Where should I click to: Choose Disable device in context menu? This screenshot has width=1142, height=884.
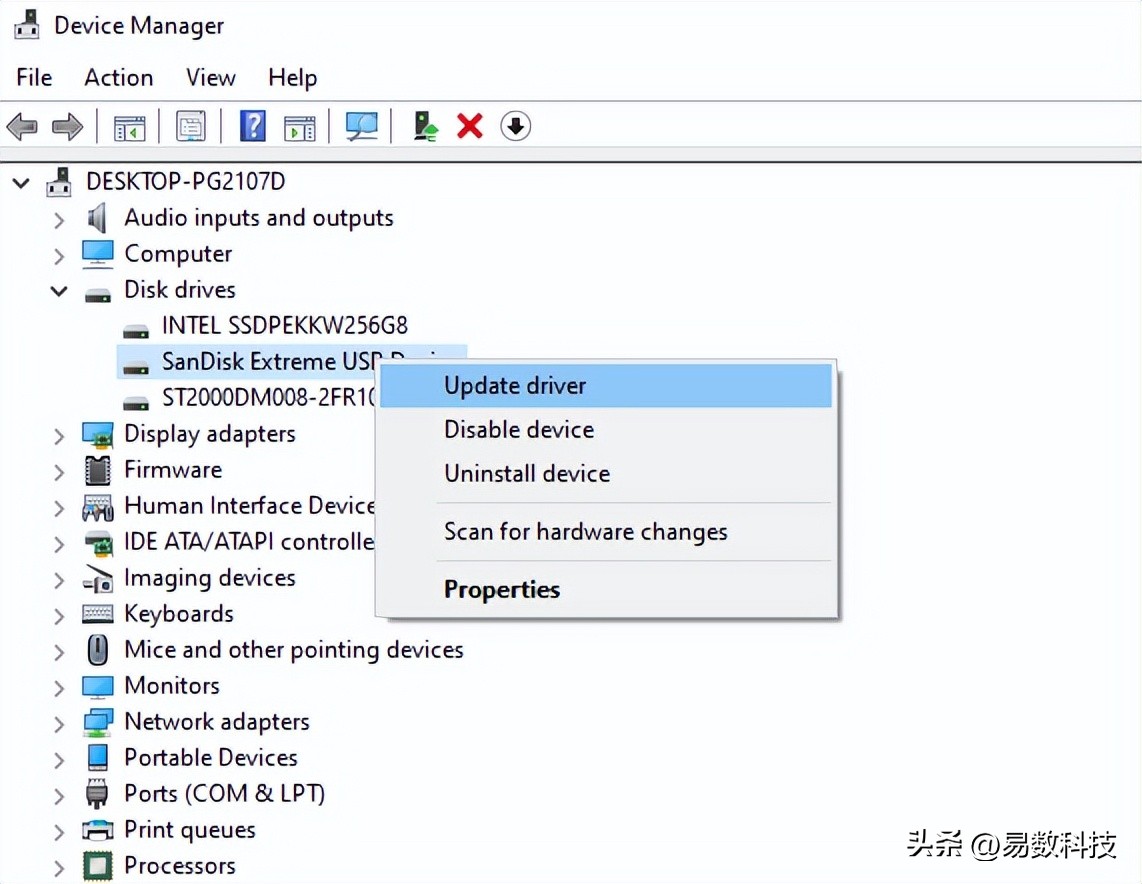pos(606,430)
